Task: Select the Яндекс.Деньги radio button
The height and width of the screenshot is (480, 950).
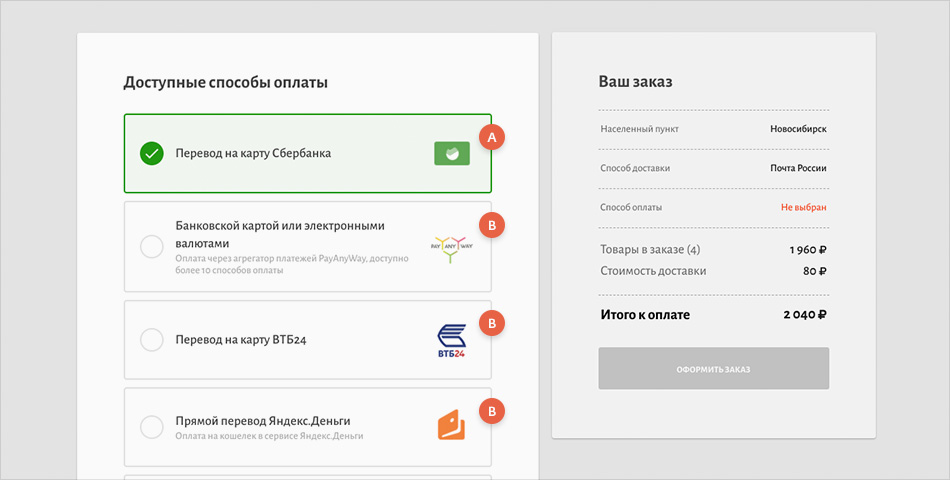Action: pyautogui.click(x=151, y=427)
